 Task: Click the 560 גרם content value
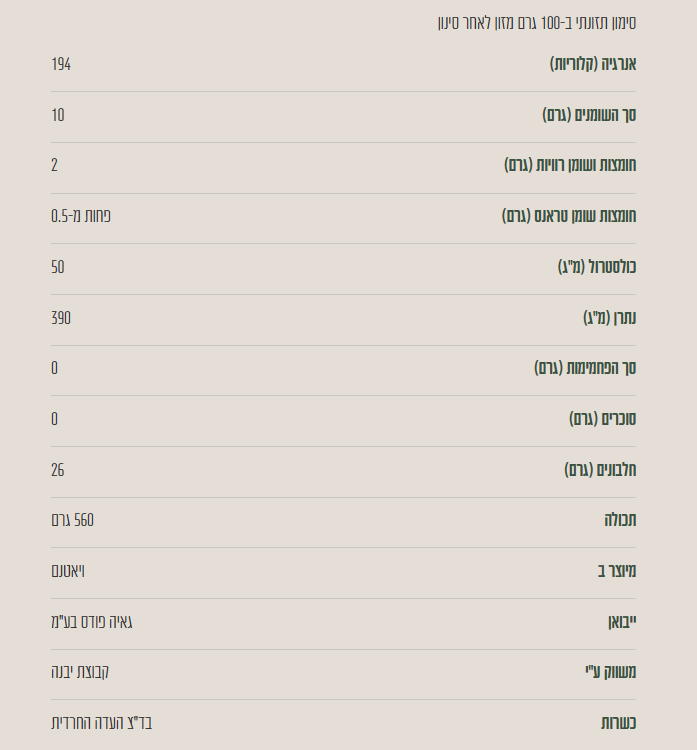tap(72, 520)
